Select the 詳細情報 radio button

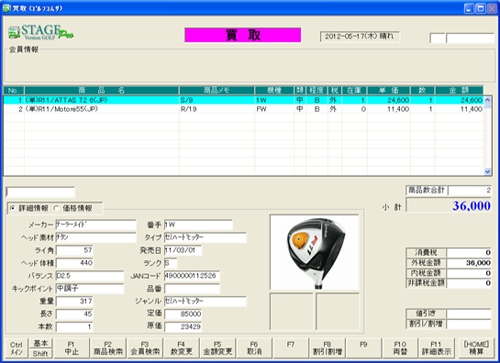[13, 208]
